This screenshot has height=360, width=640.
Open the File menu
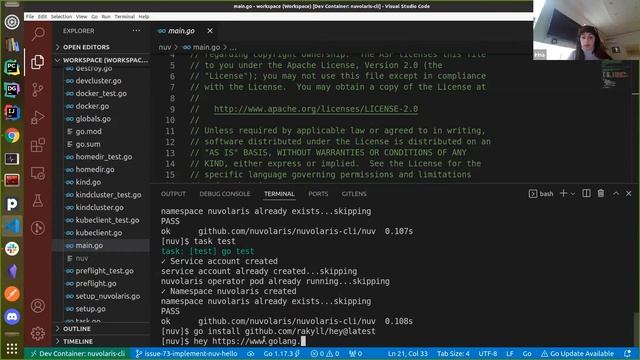30,17
